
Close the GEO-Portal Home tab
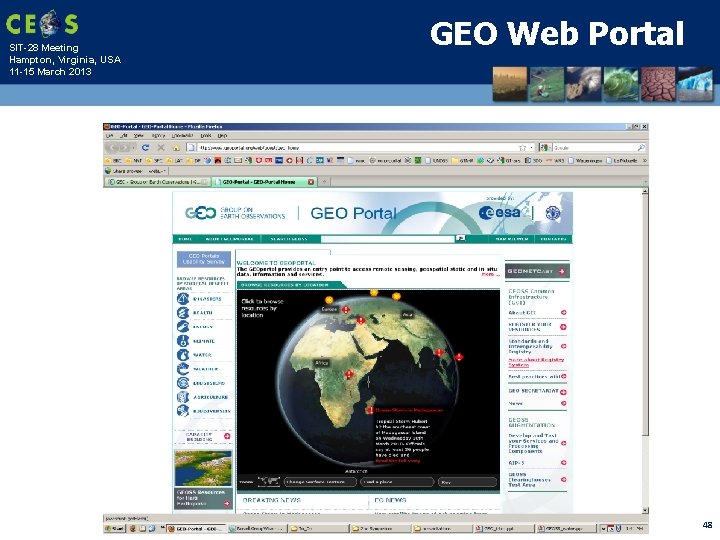[311, 182]
